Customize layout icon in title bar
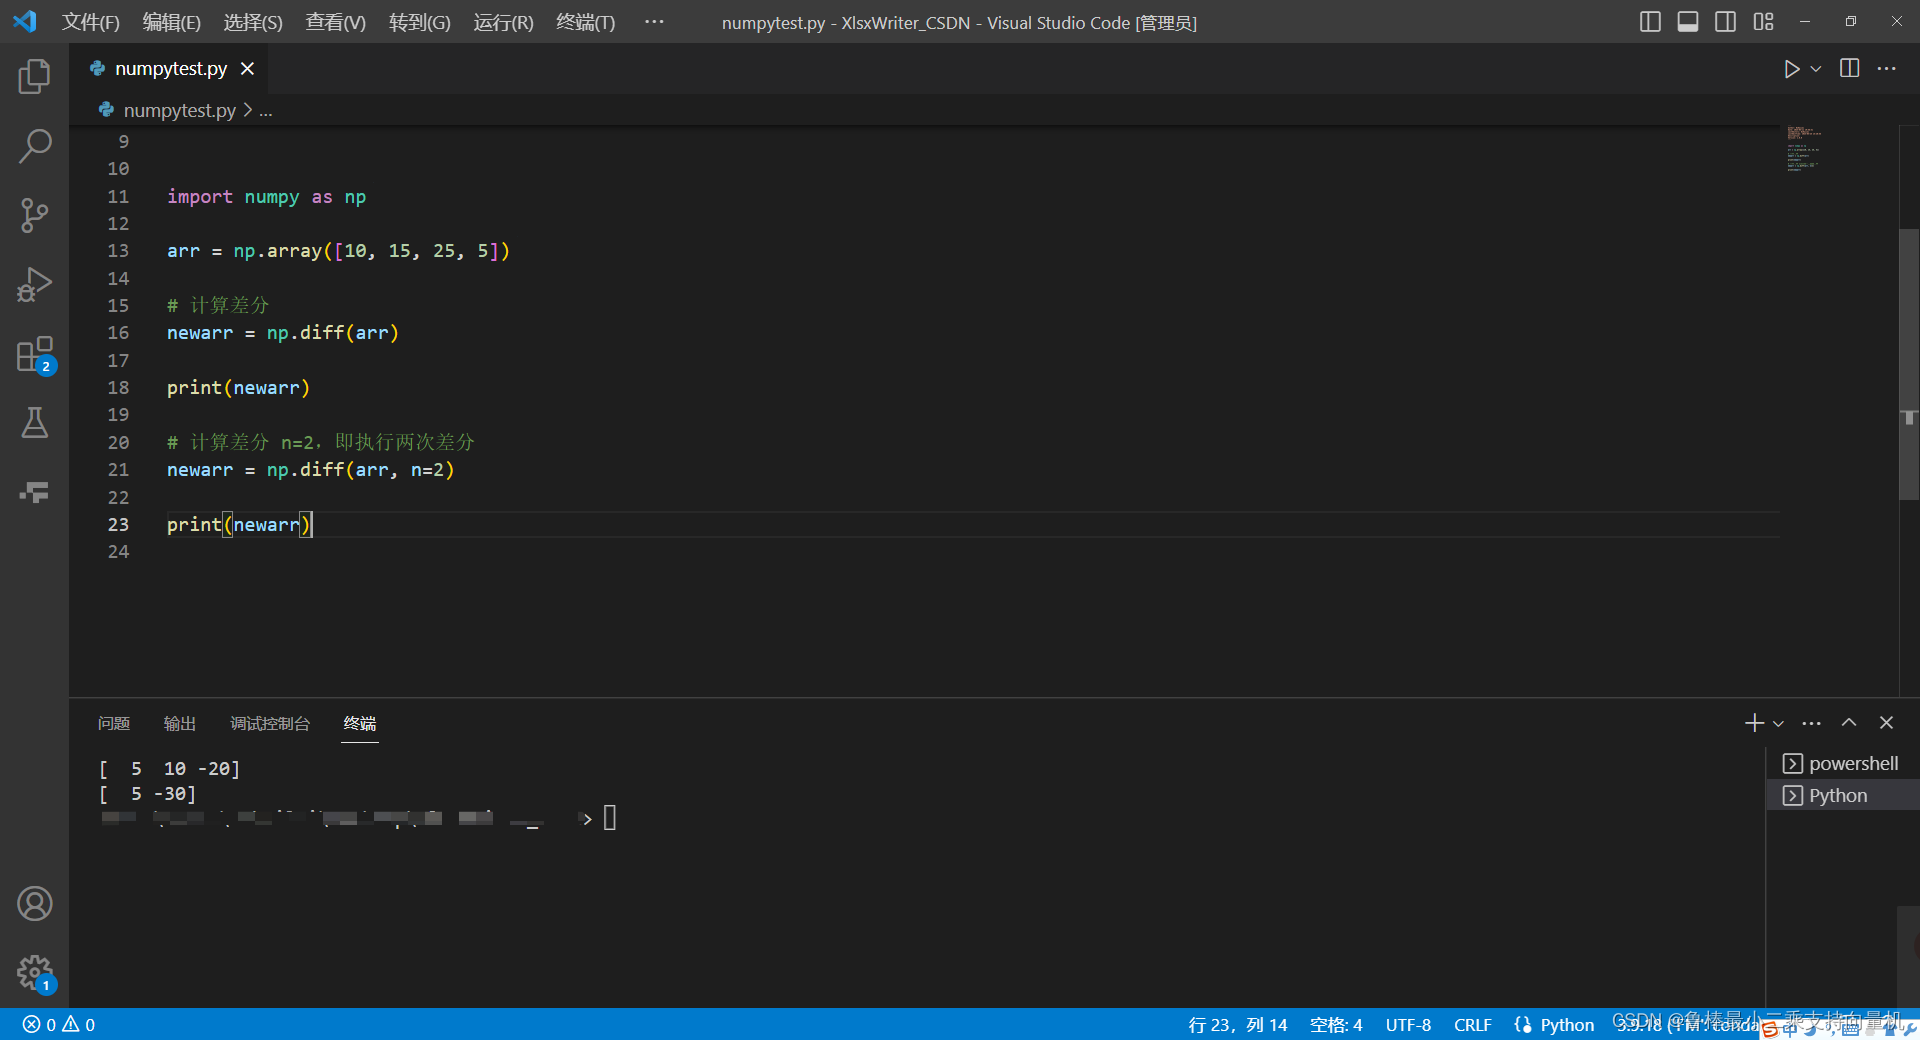The image size is (1920, 1040). coord(1763,22)
